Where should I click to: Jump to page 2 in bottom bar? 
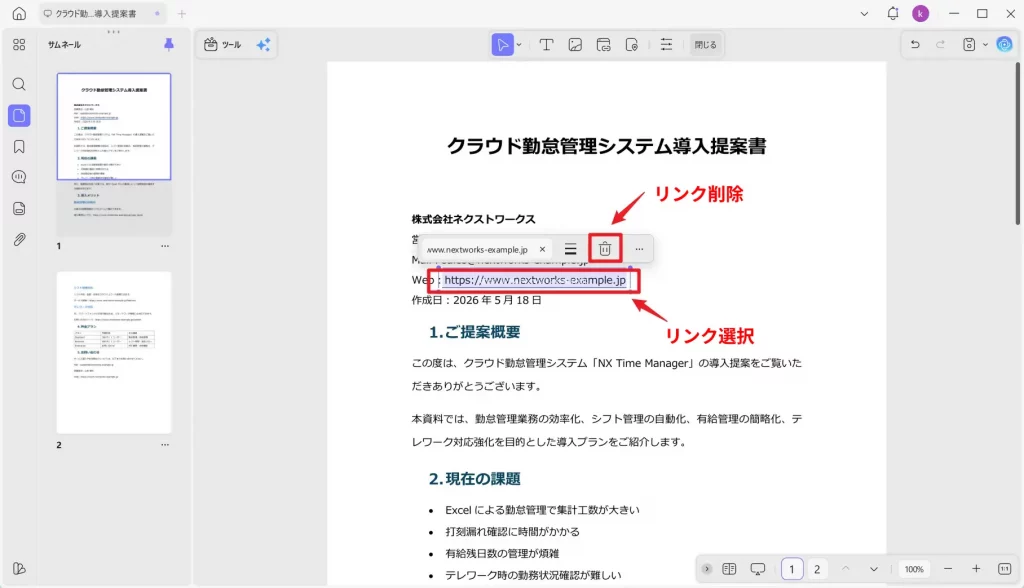point(816,569)
